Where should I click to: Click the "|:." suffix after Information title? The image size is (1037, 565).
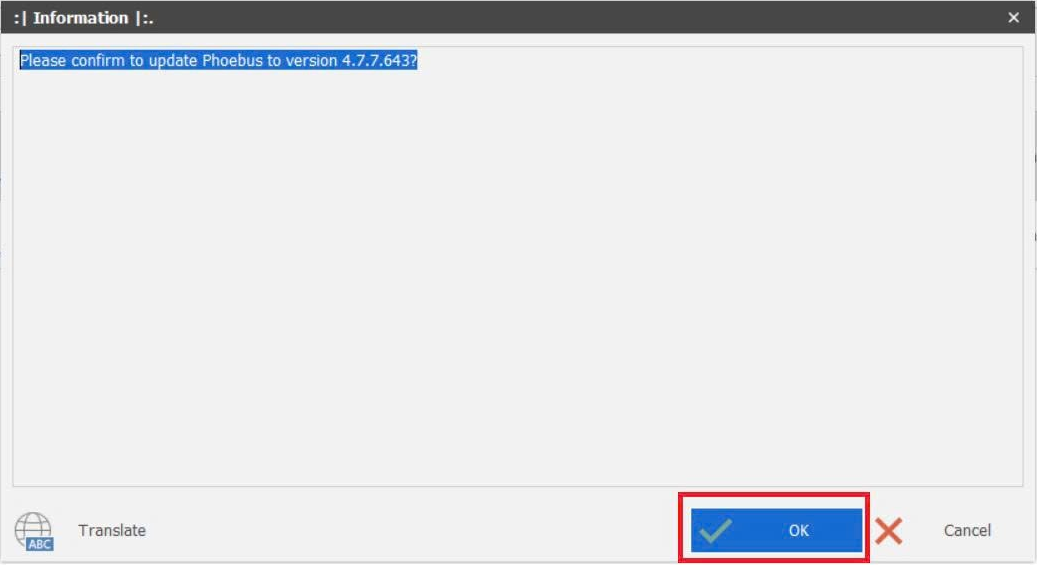[x=144, y=18]
